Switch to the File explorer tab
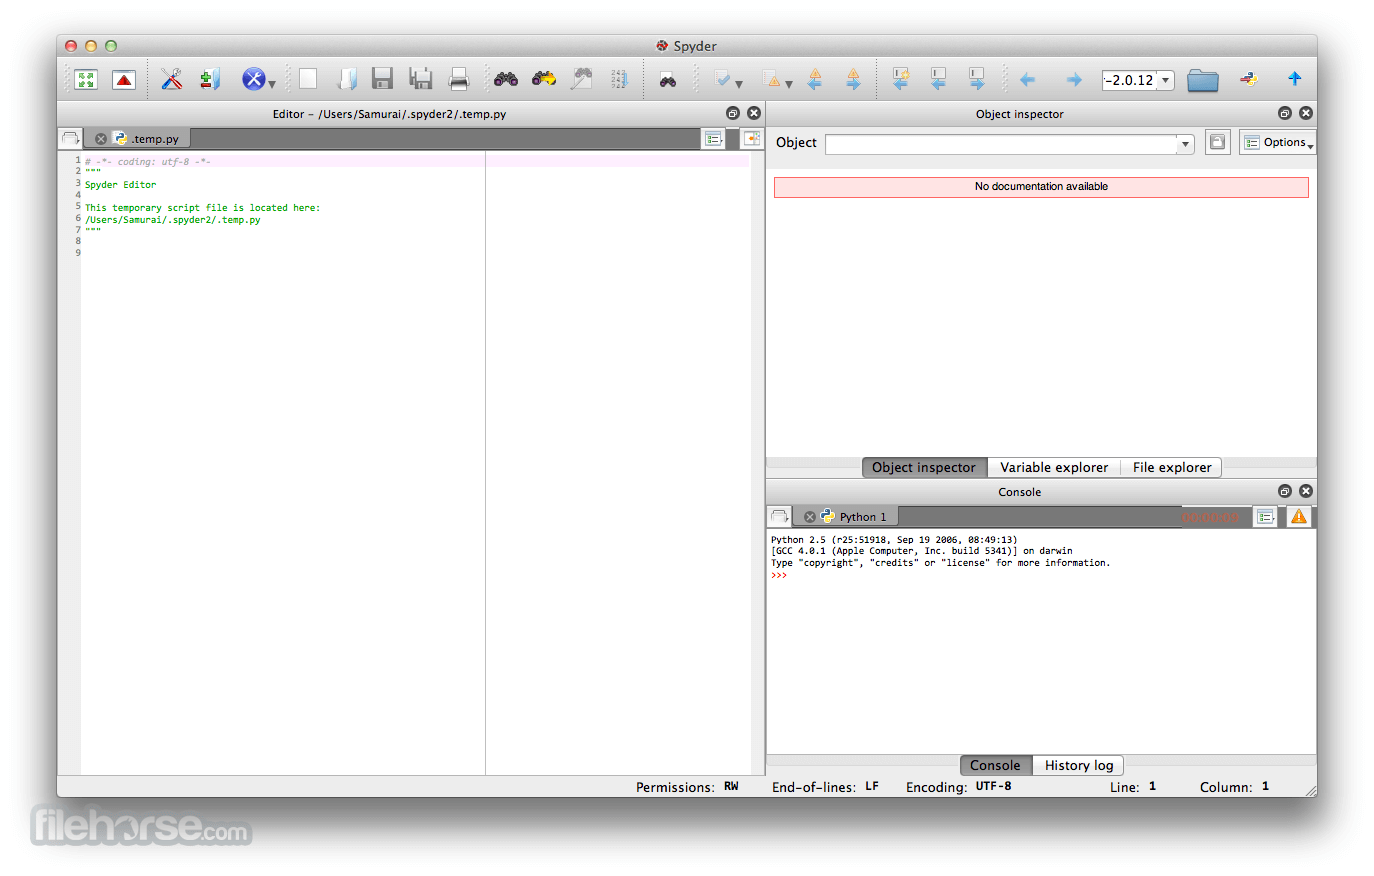 click(1172, 467)
